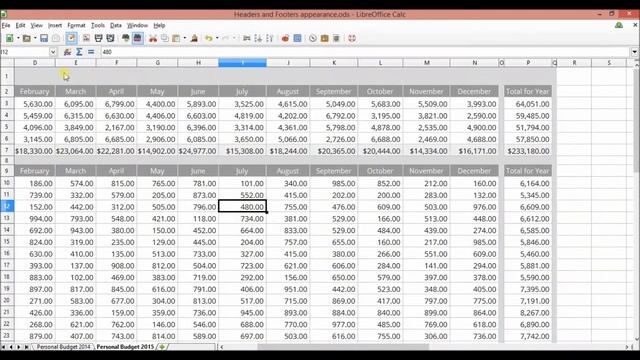
Task: Click the Copy icon
Action: click(164, 38)
